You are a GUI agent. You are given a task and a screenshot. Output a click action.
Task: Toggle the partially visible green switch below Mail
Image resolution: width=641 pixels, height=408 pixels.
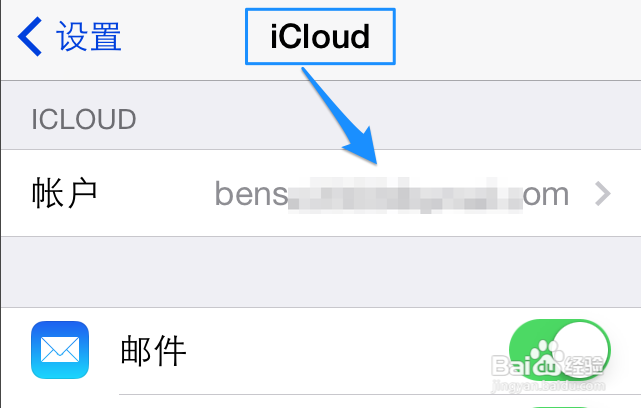coord(559,406)
